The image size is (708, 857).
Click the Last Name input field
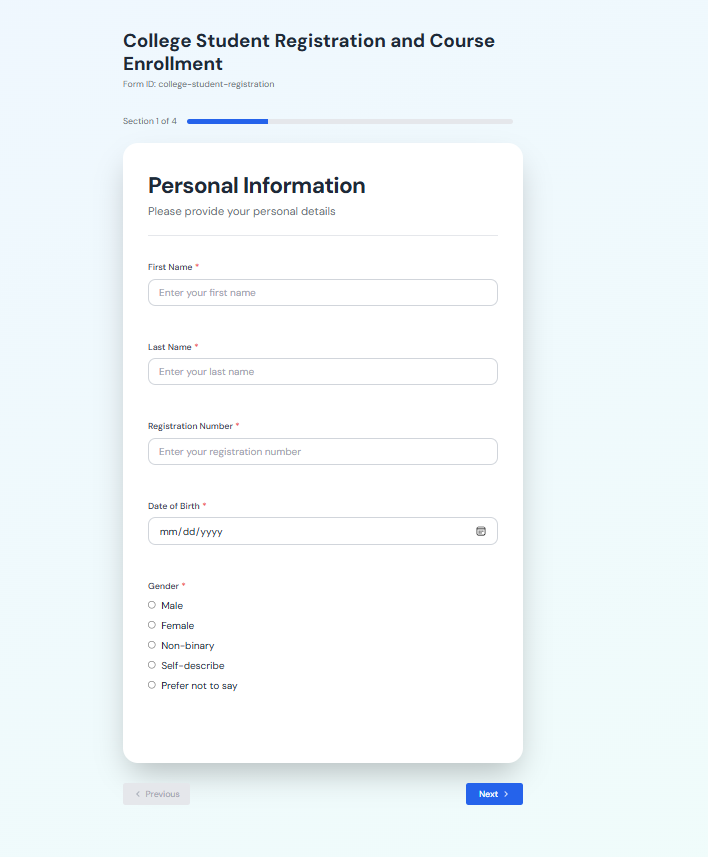[322, 371]
